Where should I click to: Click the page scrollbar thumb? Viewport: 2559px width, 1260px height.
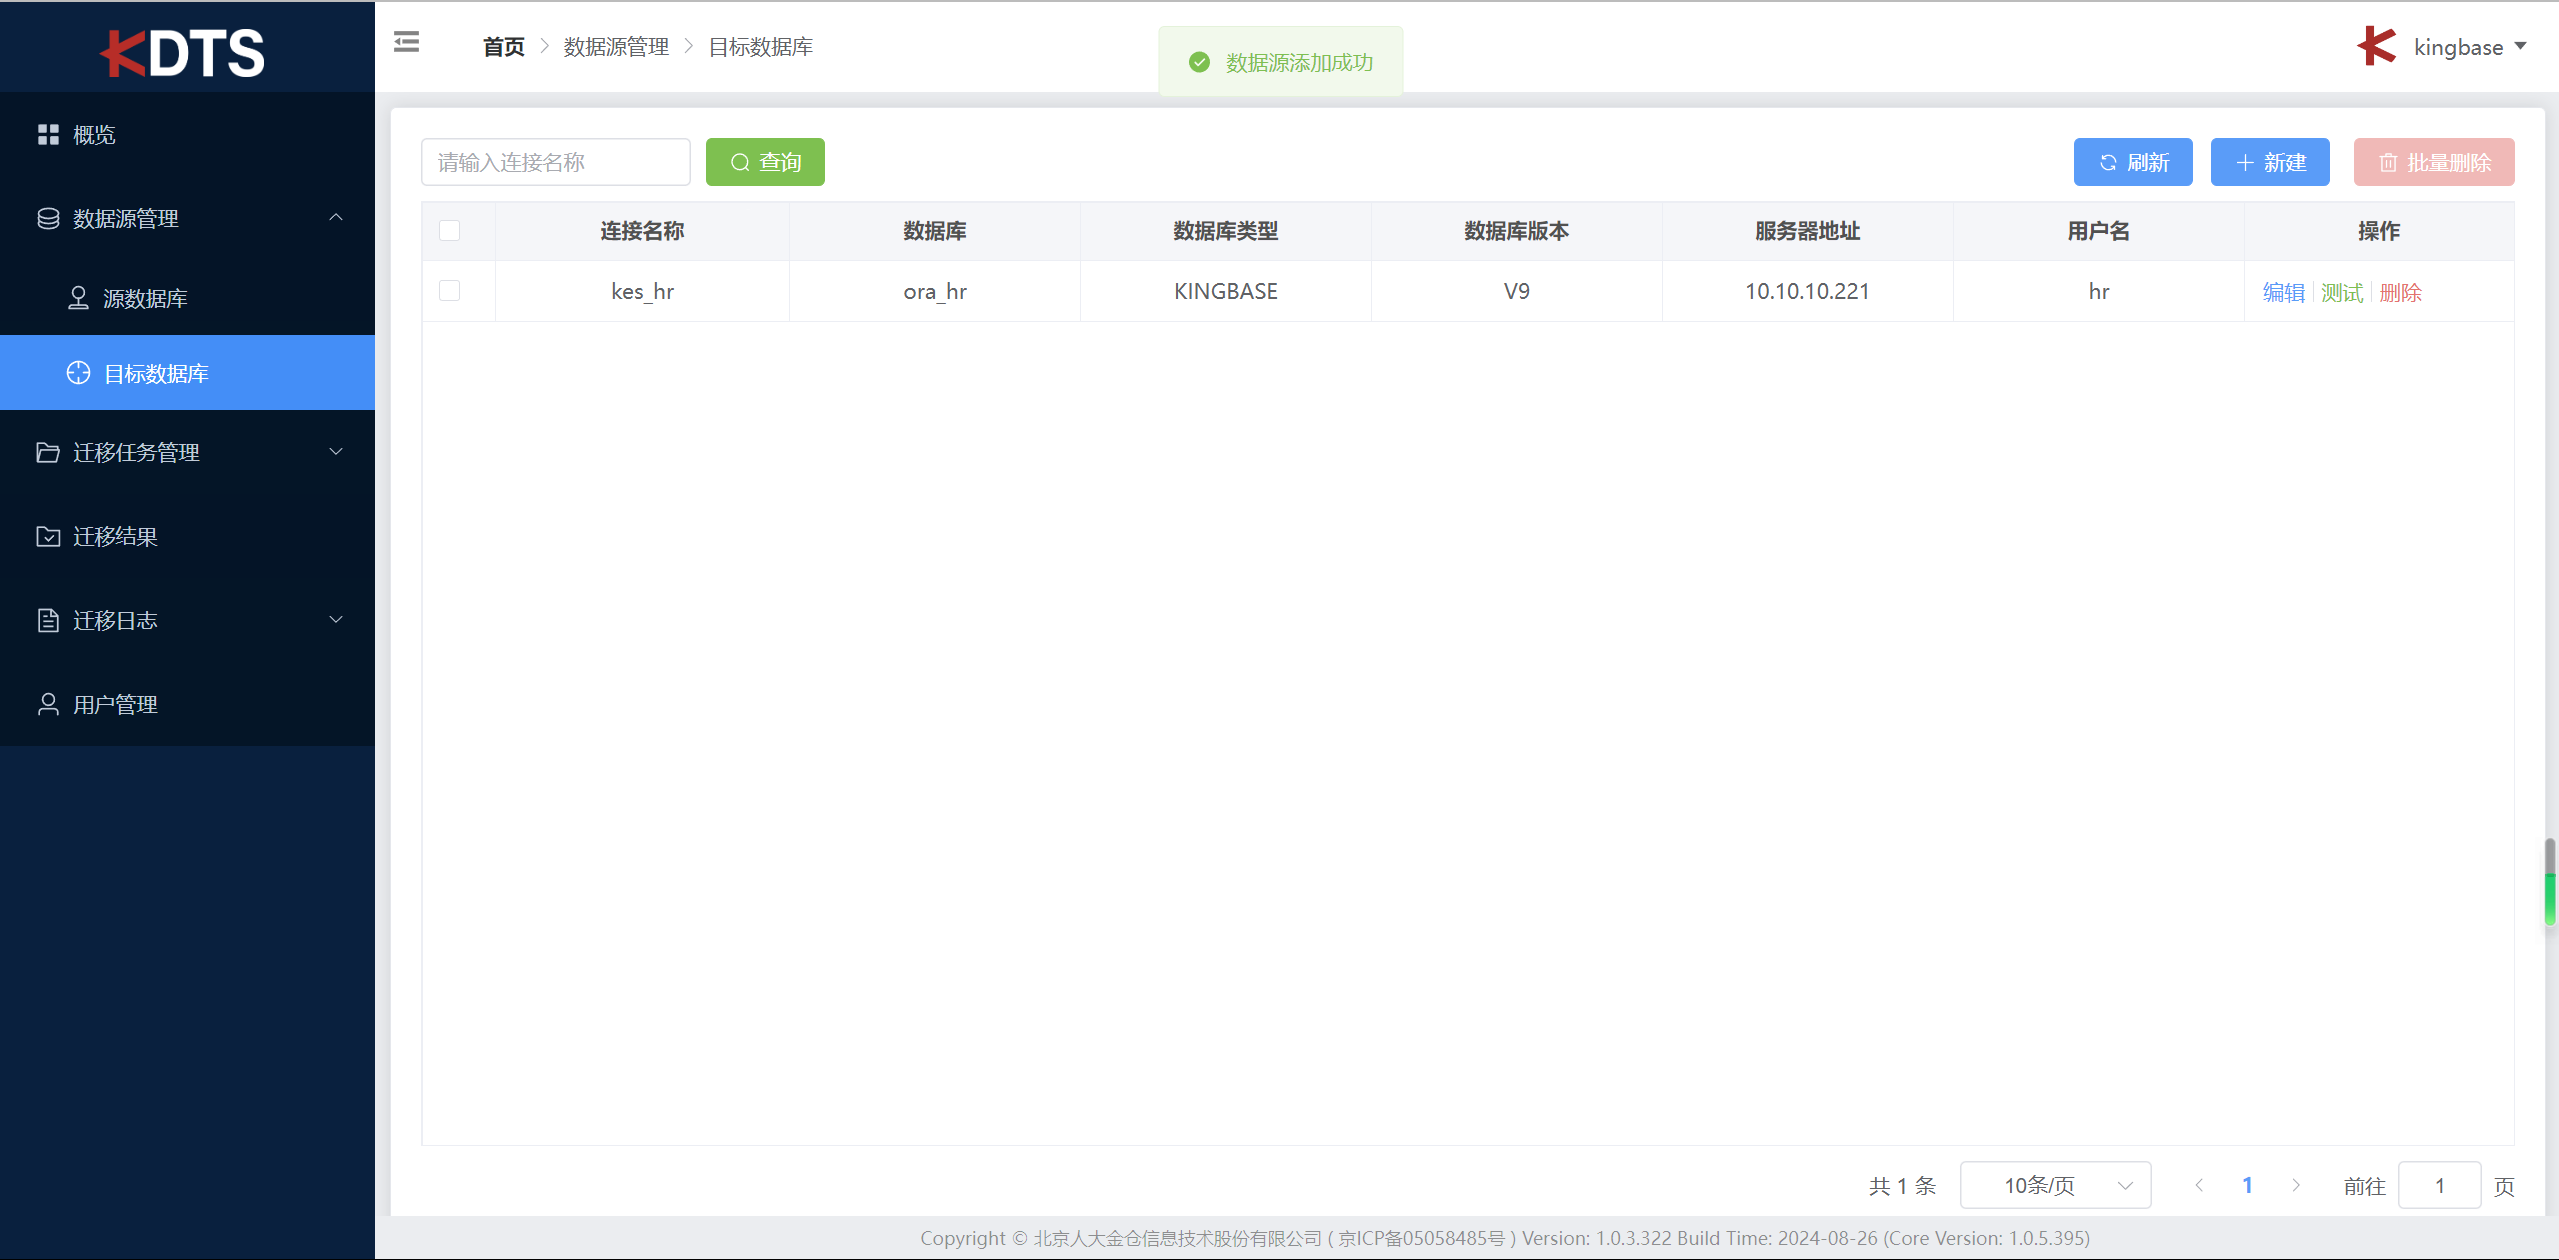pyautogui.click(x=2550, y=882)
